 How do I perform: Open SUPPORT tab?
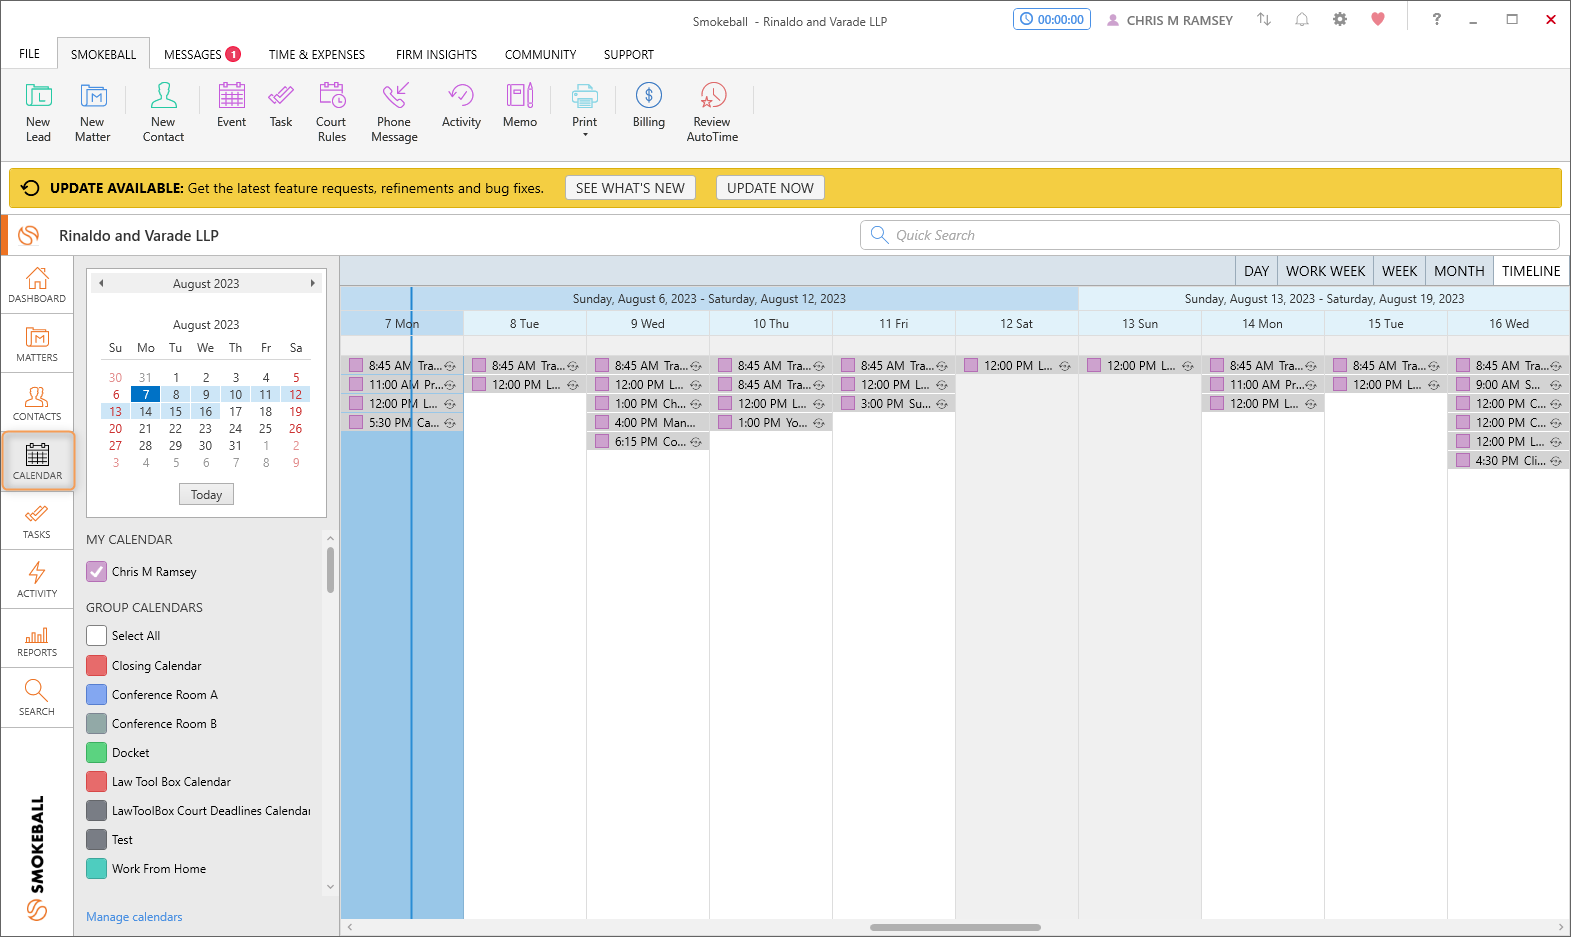(629, 54)
